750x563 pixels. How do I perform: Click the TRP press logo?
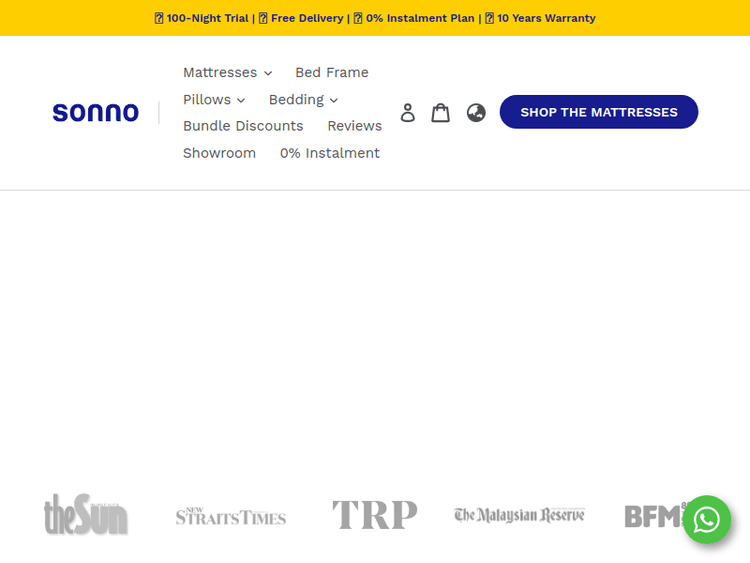point(374,515)
